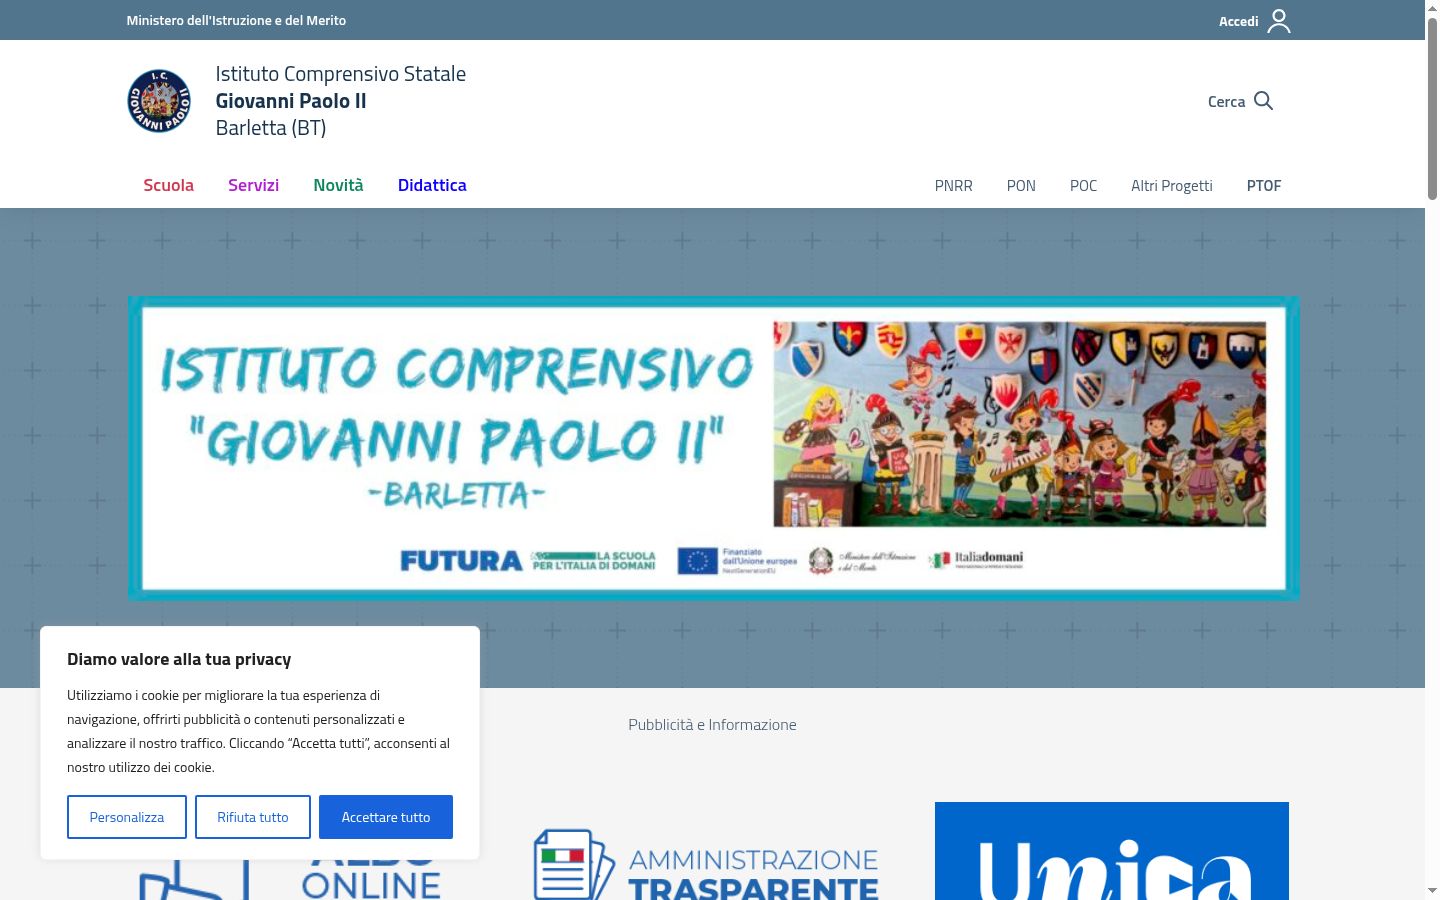1440x900 pixels.
Task: Click the Accettare tutto cookie button
Action: 386,817
